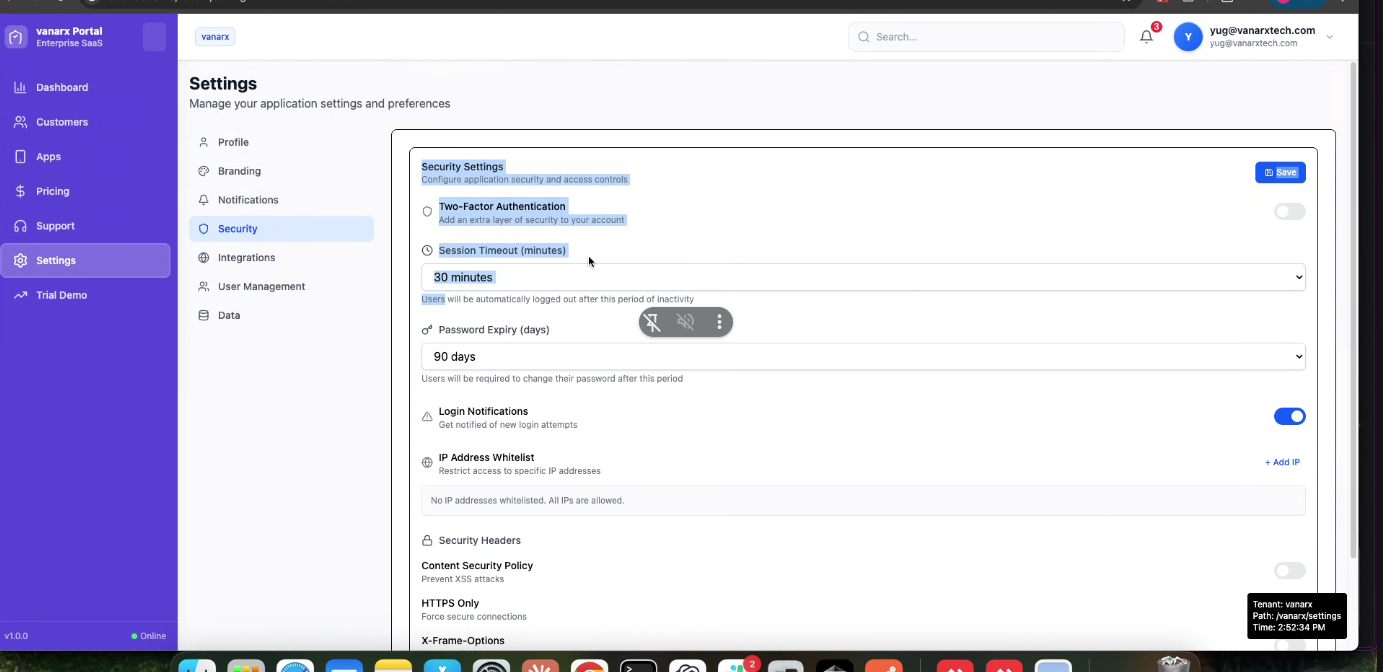Open the Password Expiry dropdown

point(862,357)
